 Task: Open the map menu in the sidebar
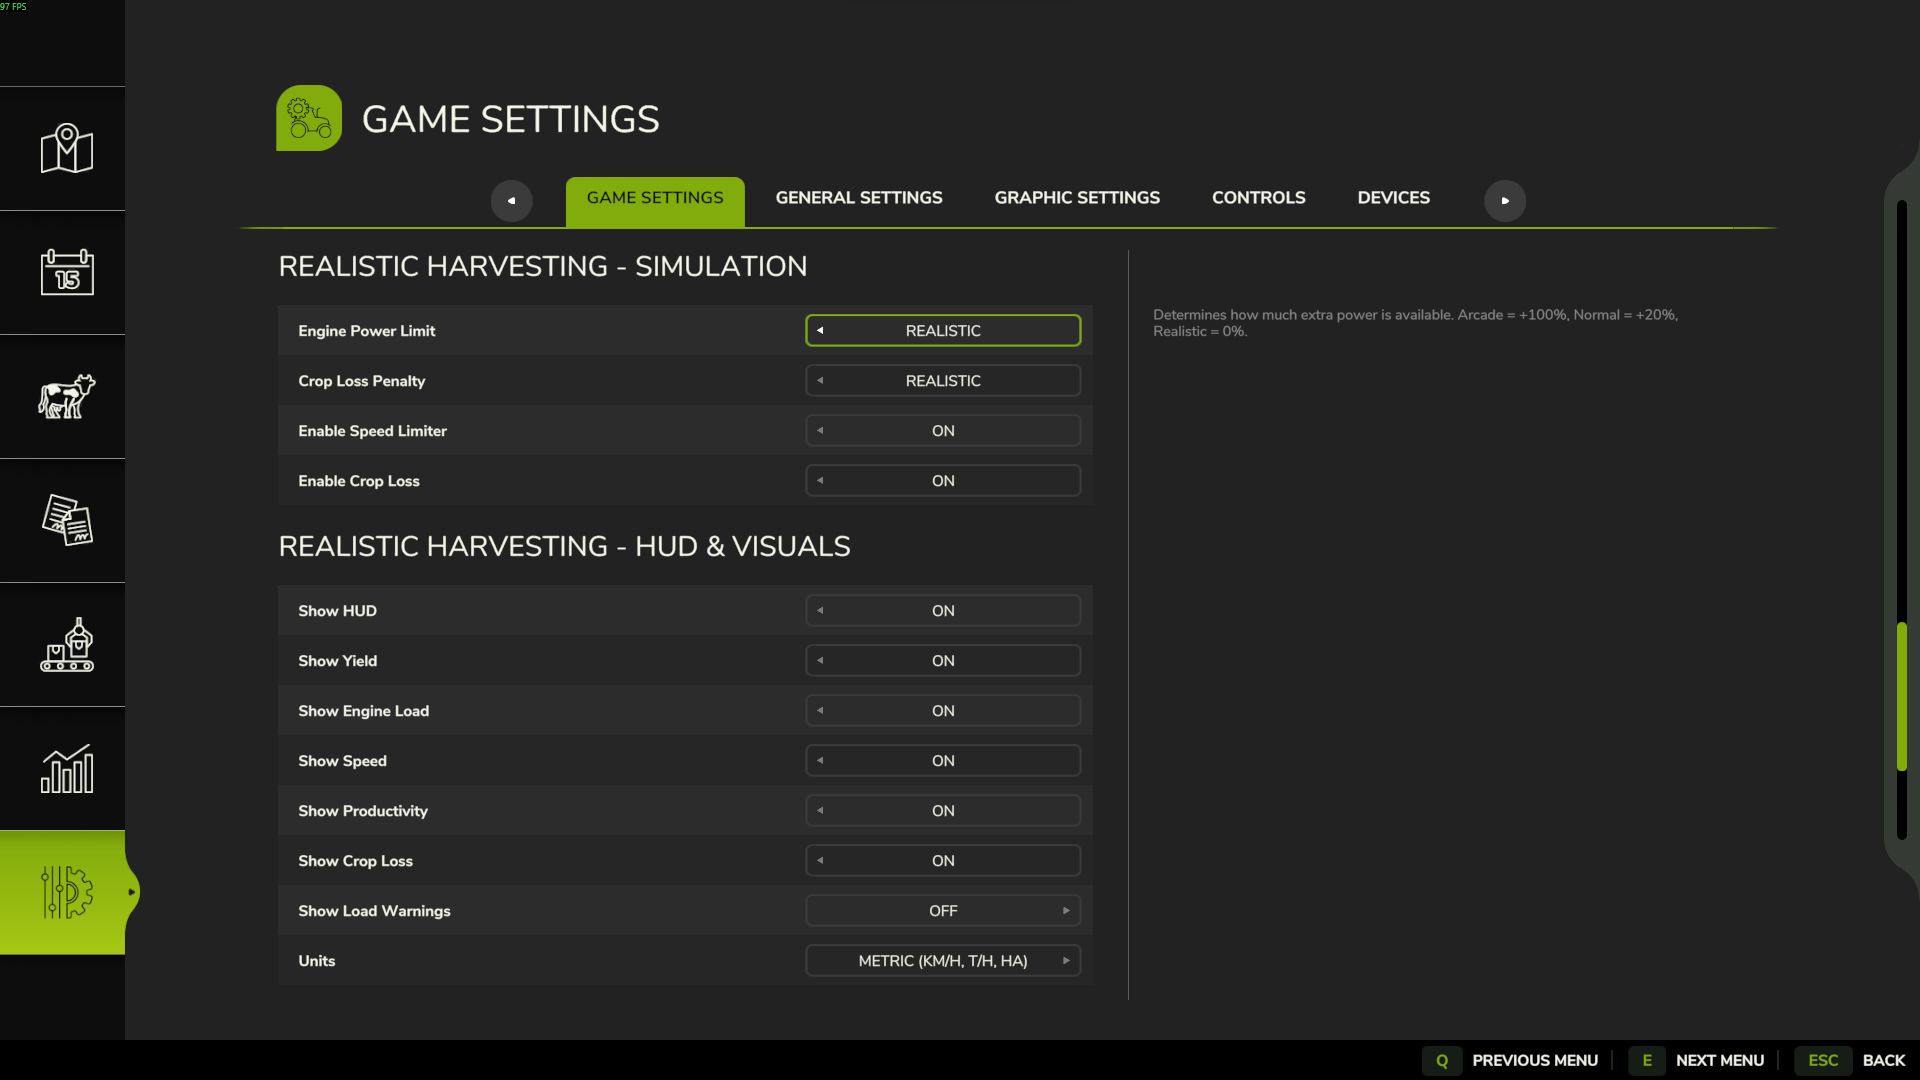(63, 148)
